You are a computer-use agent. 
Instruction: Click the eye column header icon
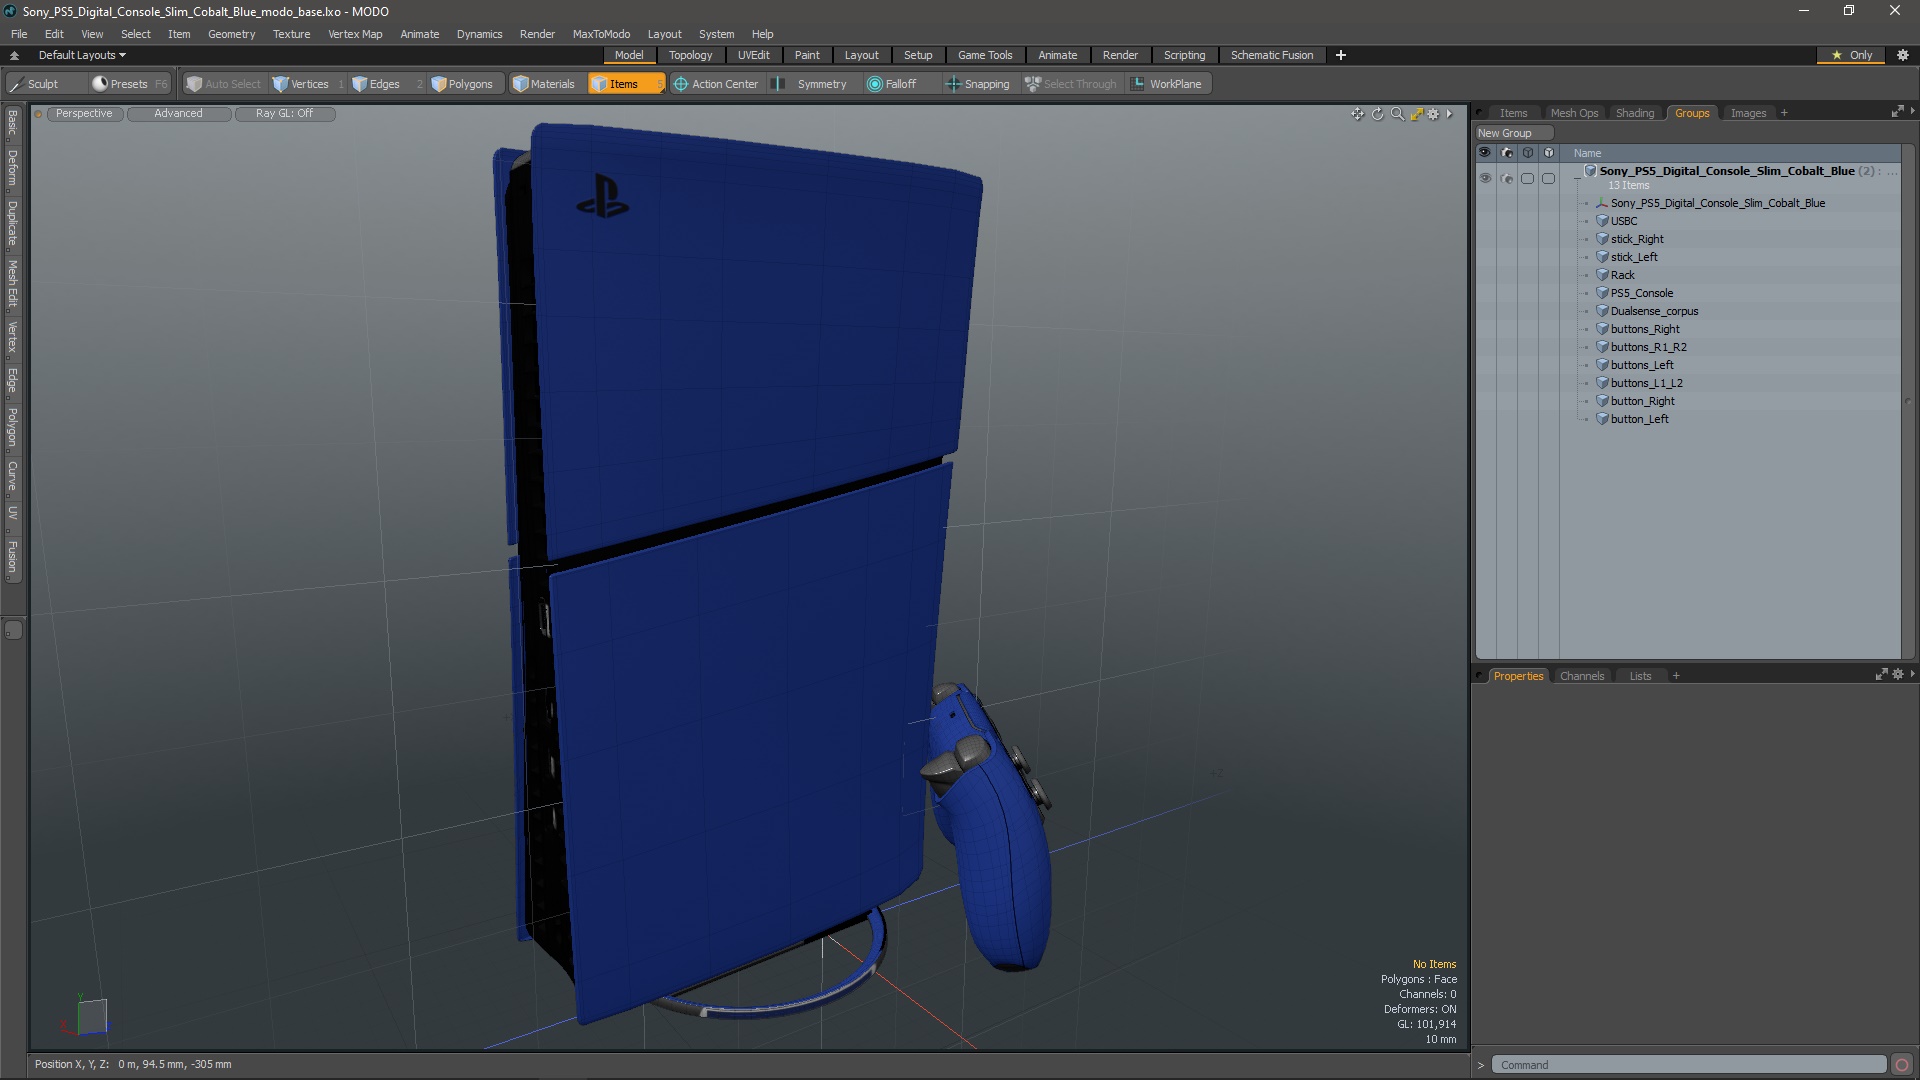[1485, 153]
